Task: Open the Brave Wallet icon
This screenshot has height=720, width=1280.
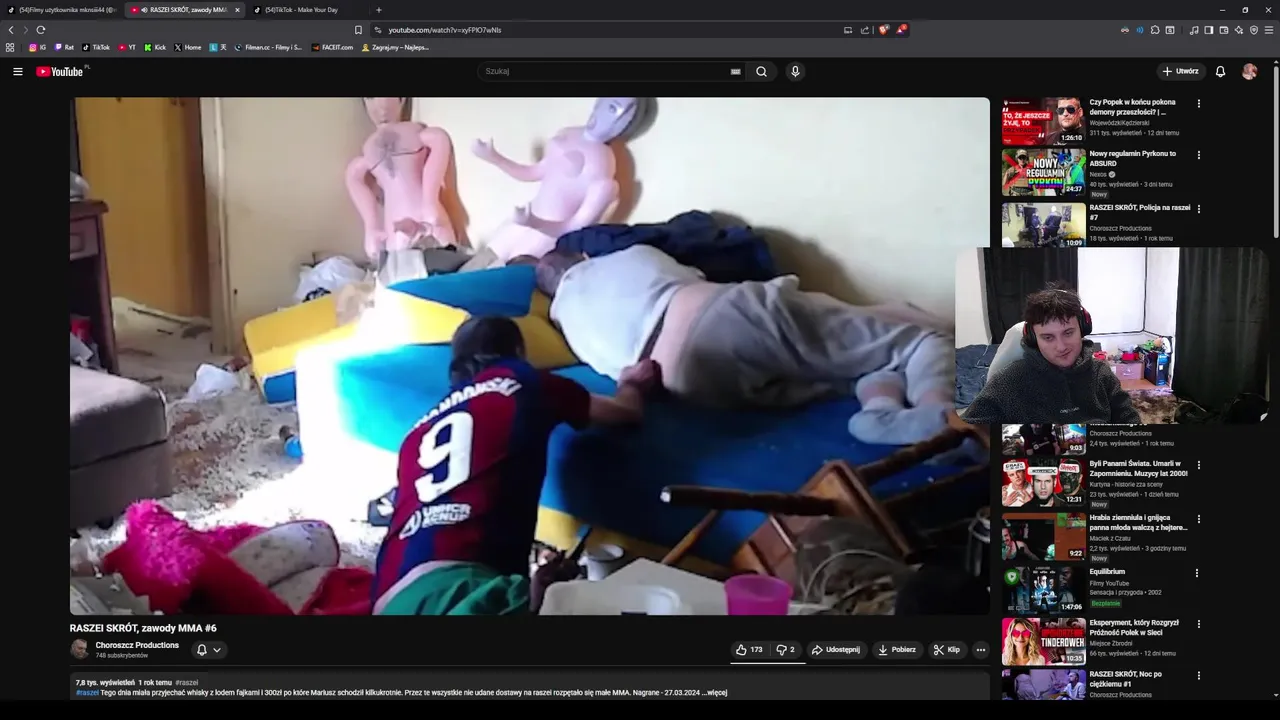Action: [x=1224, y=30]
